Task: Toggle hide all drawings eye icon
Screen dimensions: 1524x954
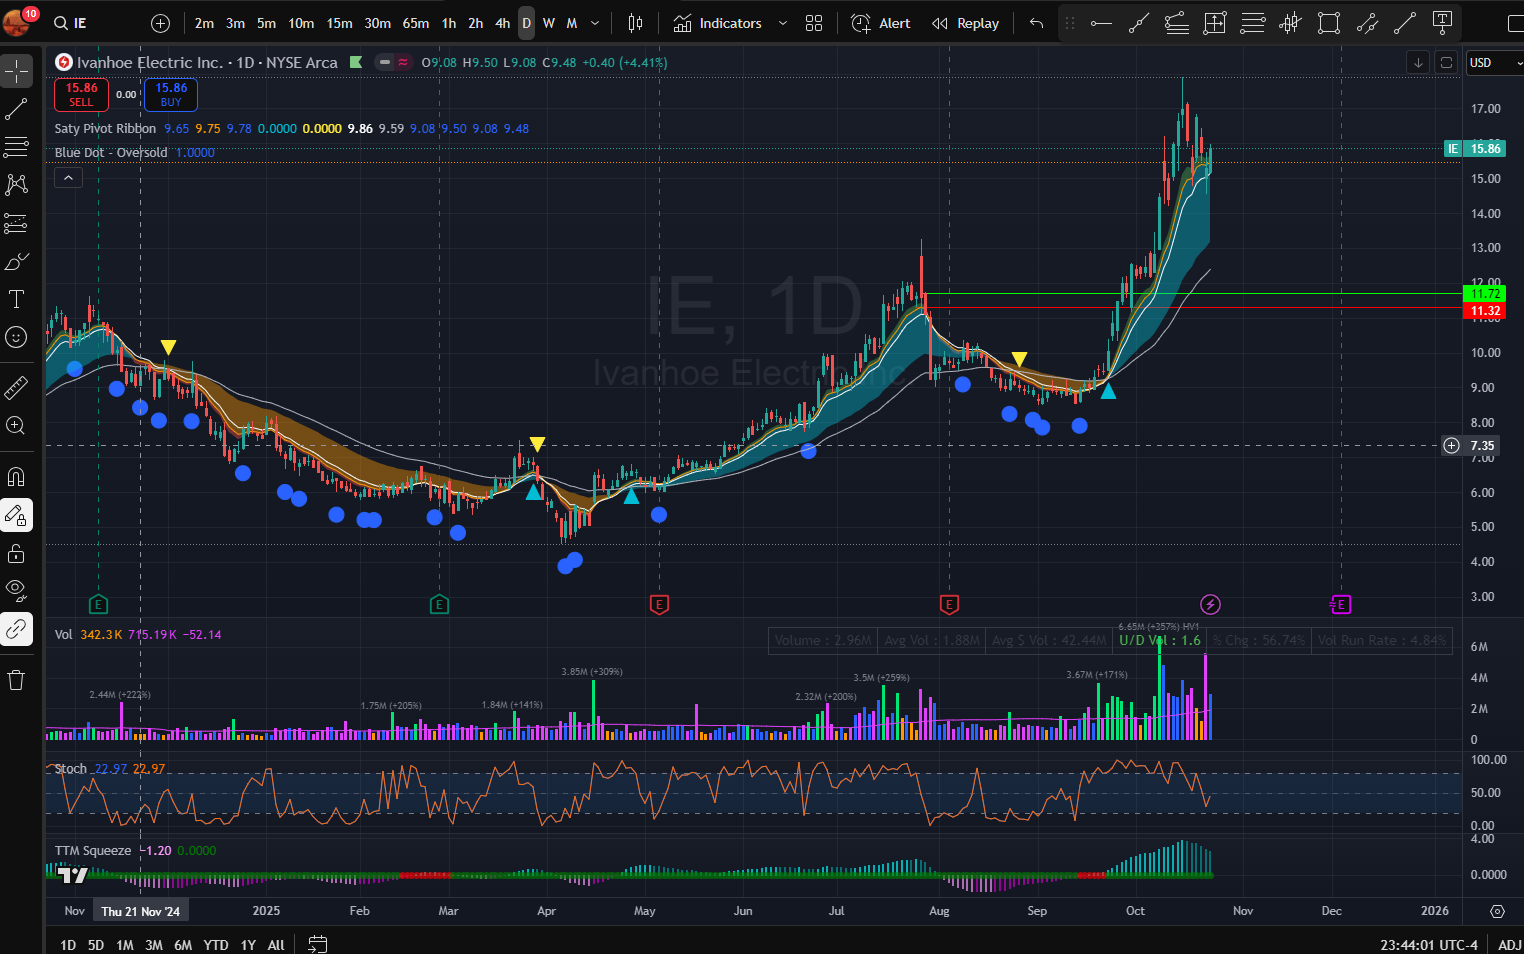Action: (16, 591)
